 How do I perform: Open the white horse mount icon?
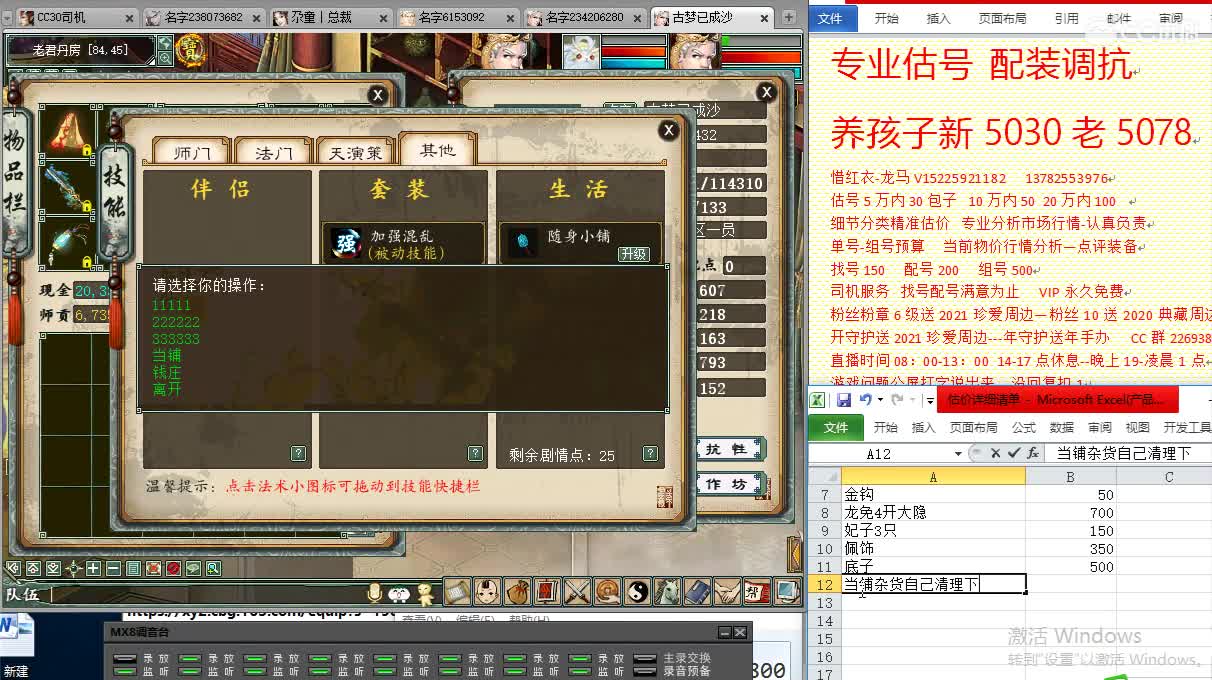tap(667, 592)
